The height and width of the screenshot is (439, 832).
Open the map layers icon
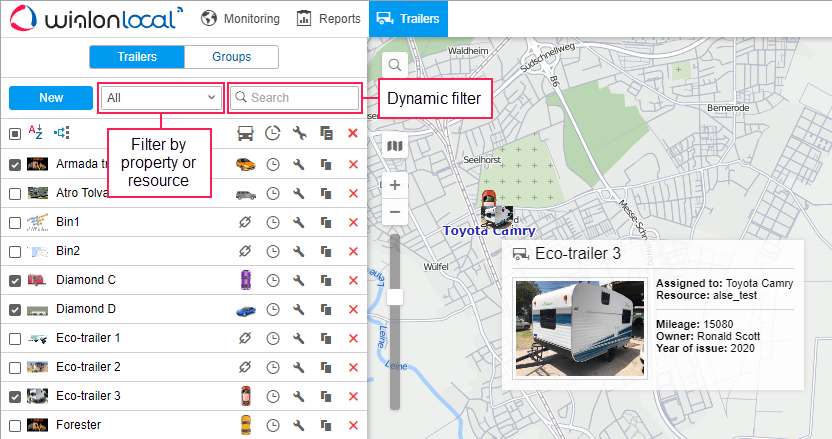point(395,147)
